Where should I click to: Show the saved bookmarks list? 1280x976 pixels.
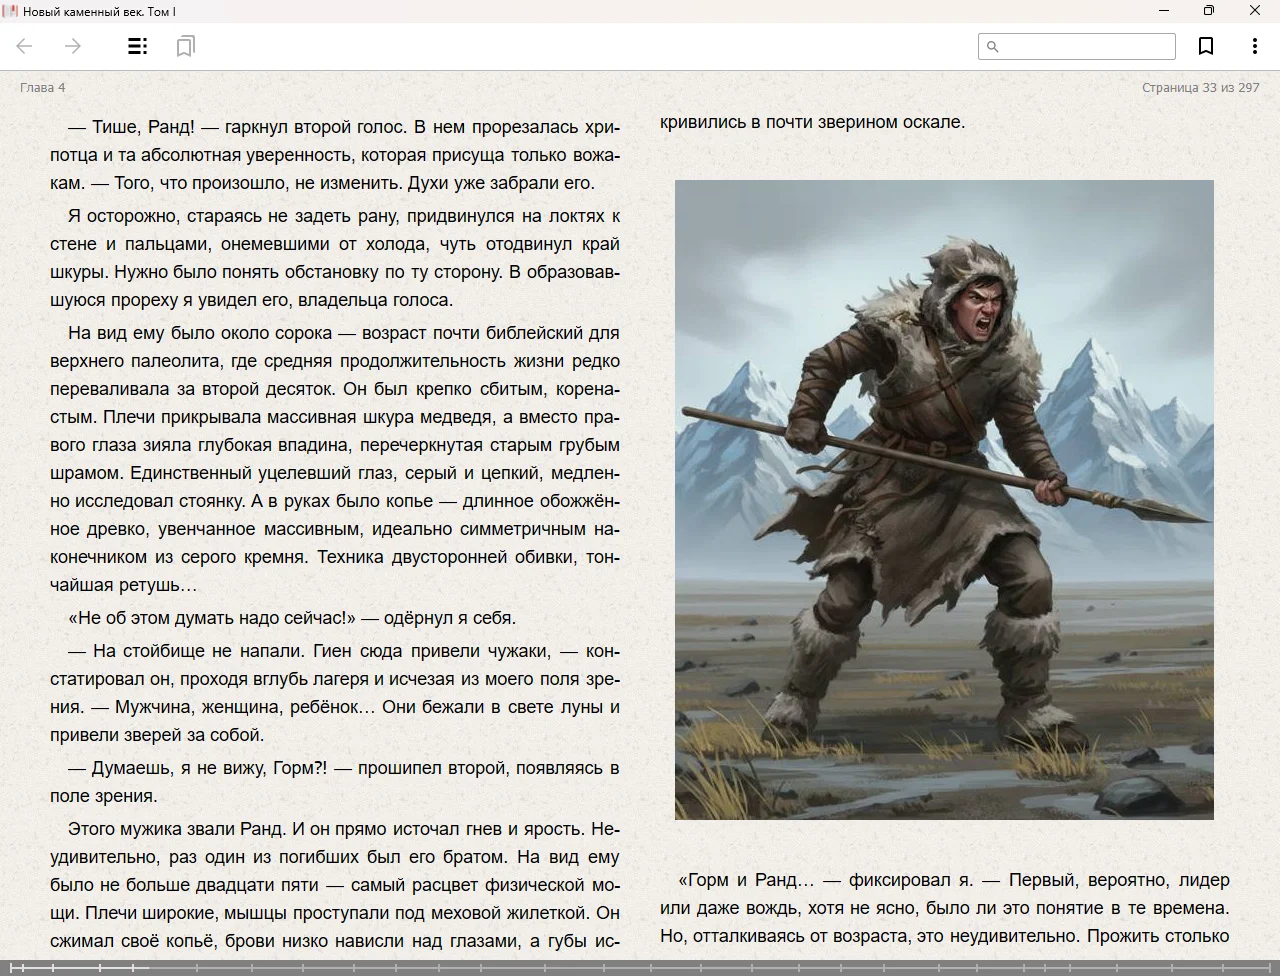185,46
